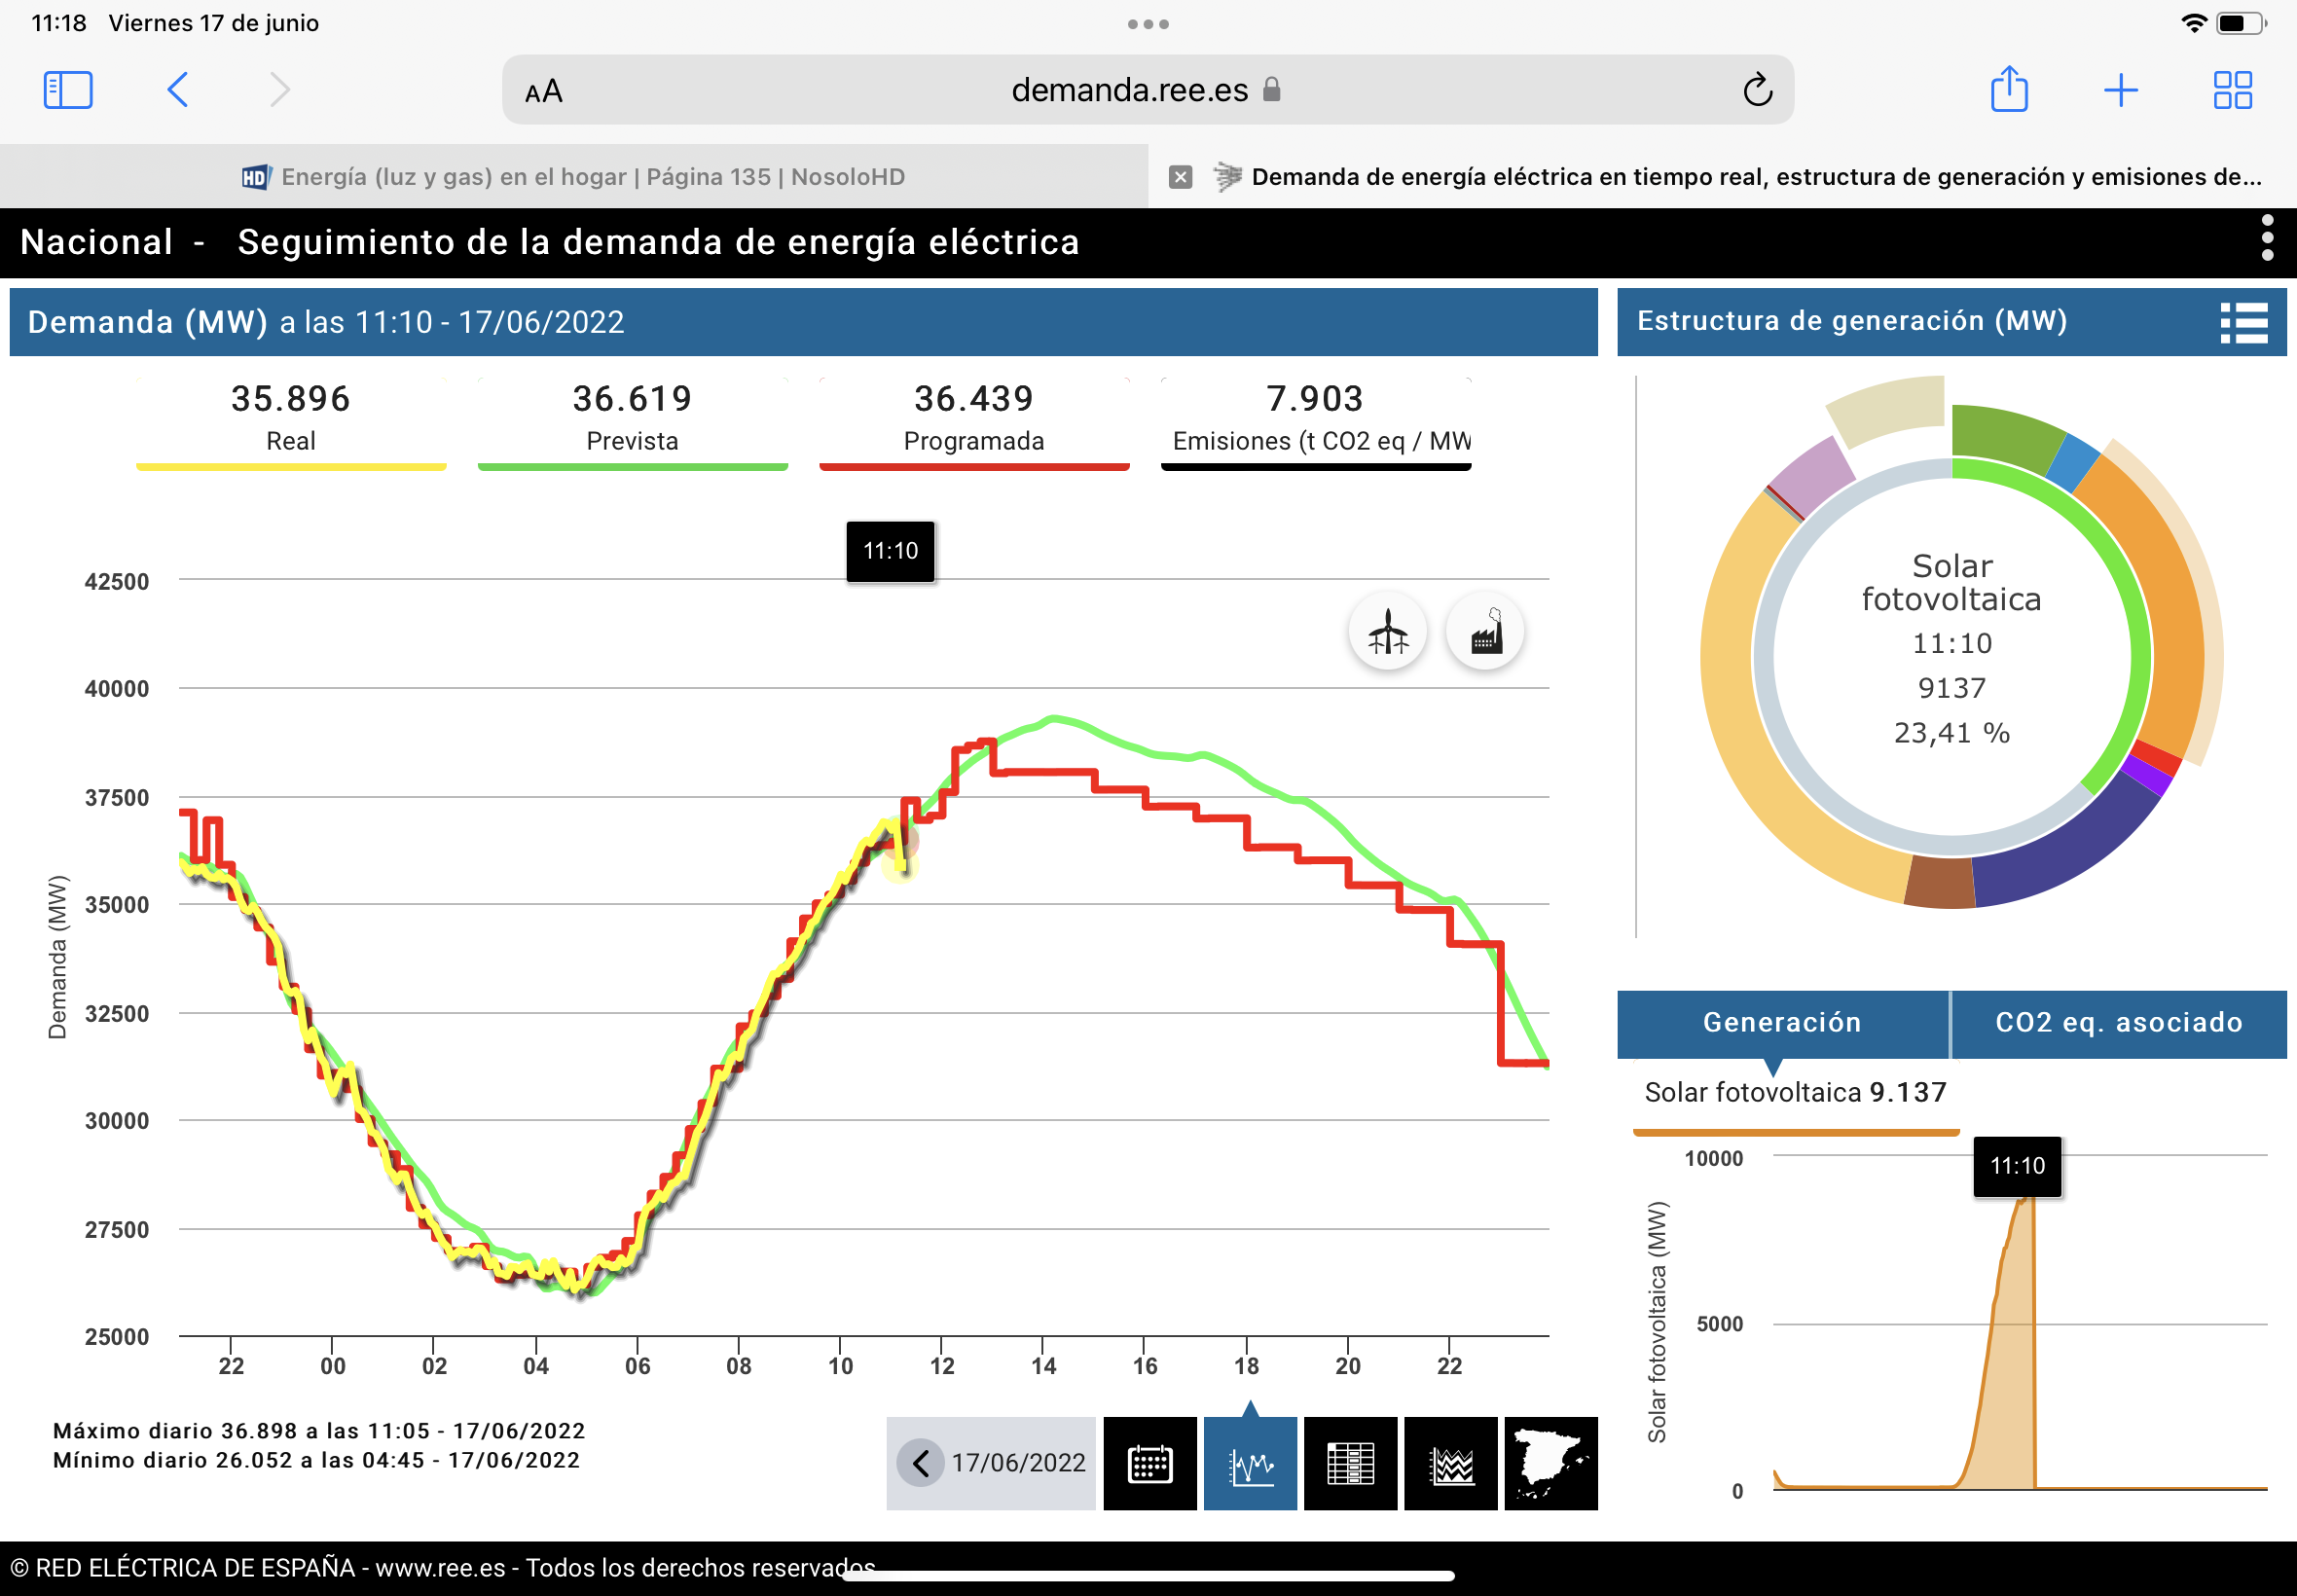Click the brown donut segment
The image size is (2297, 1596).
point(1939,883)
